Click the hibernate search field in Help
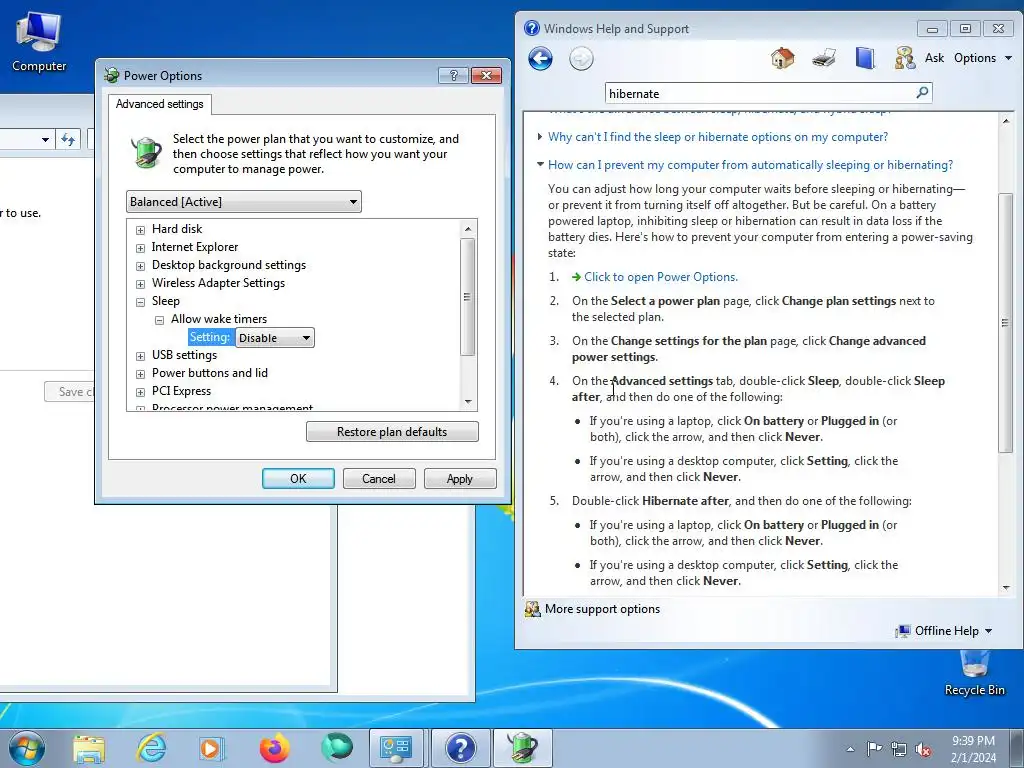The image size is (1024, 768). pos(760,93)
